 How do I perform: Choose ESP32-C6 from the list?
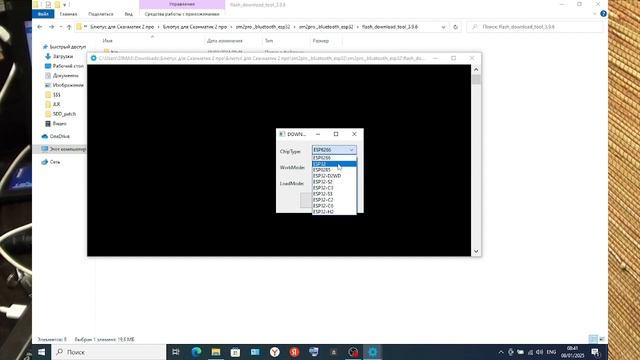click(x=334, y=206)
